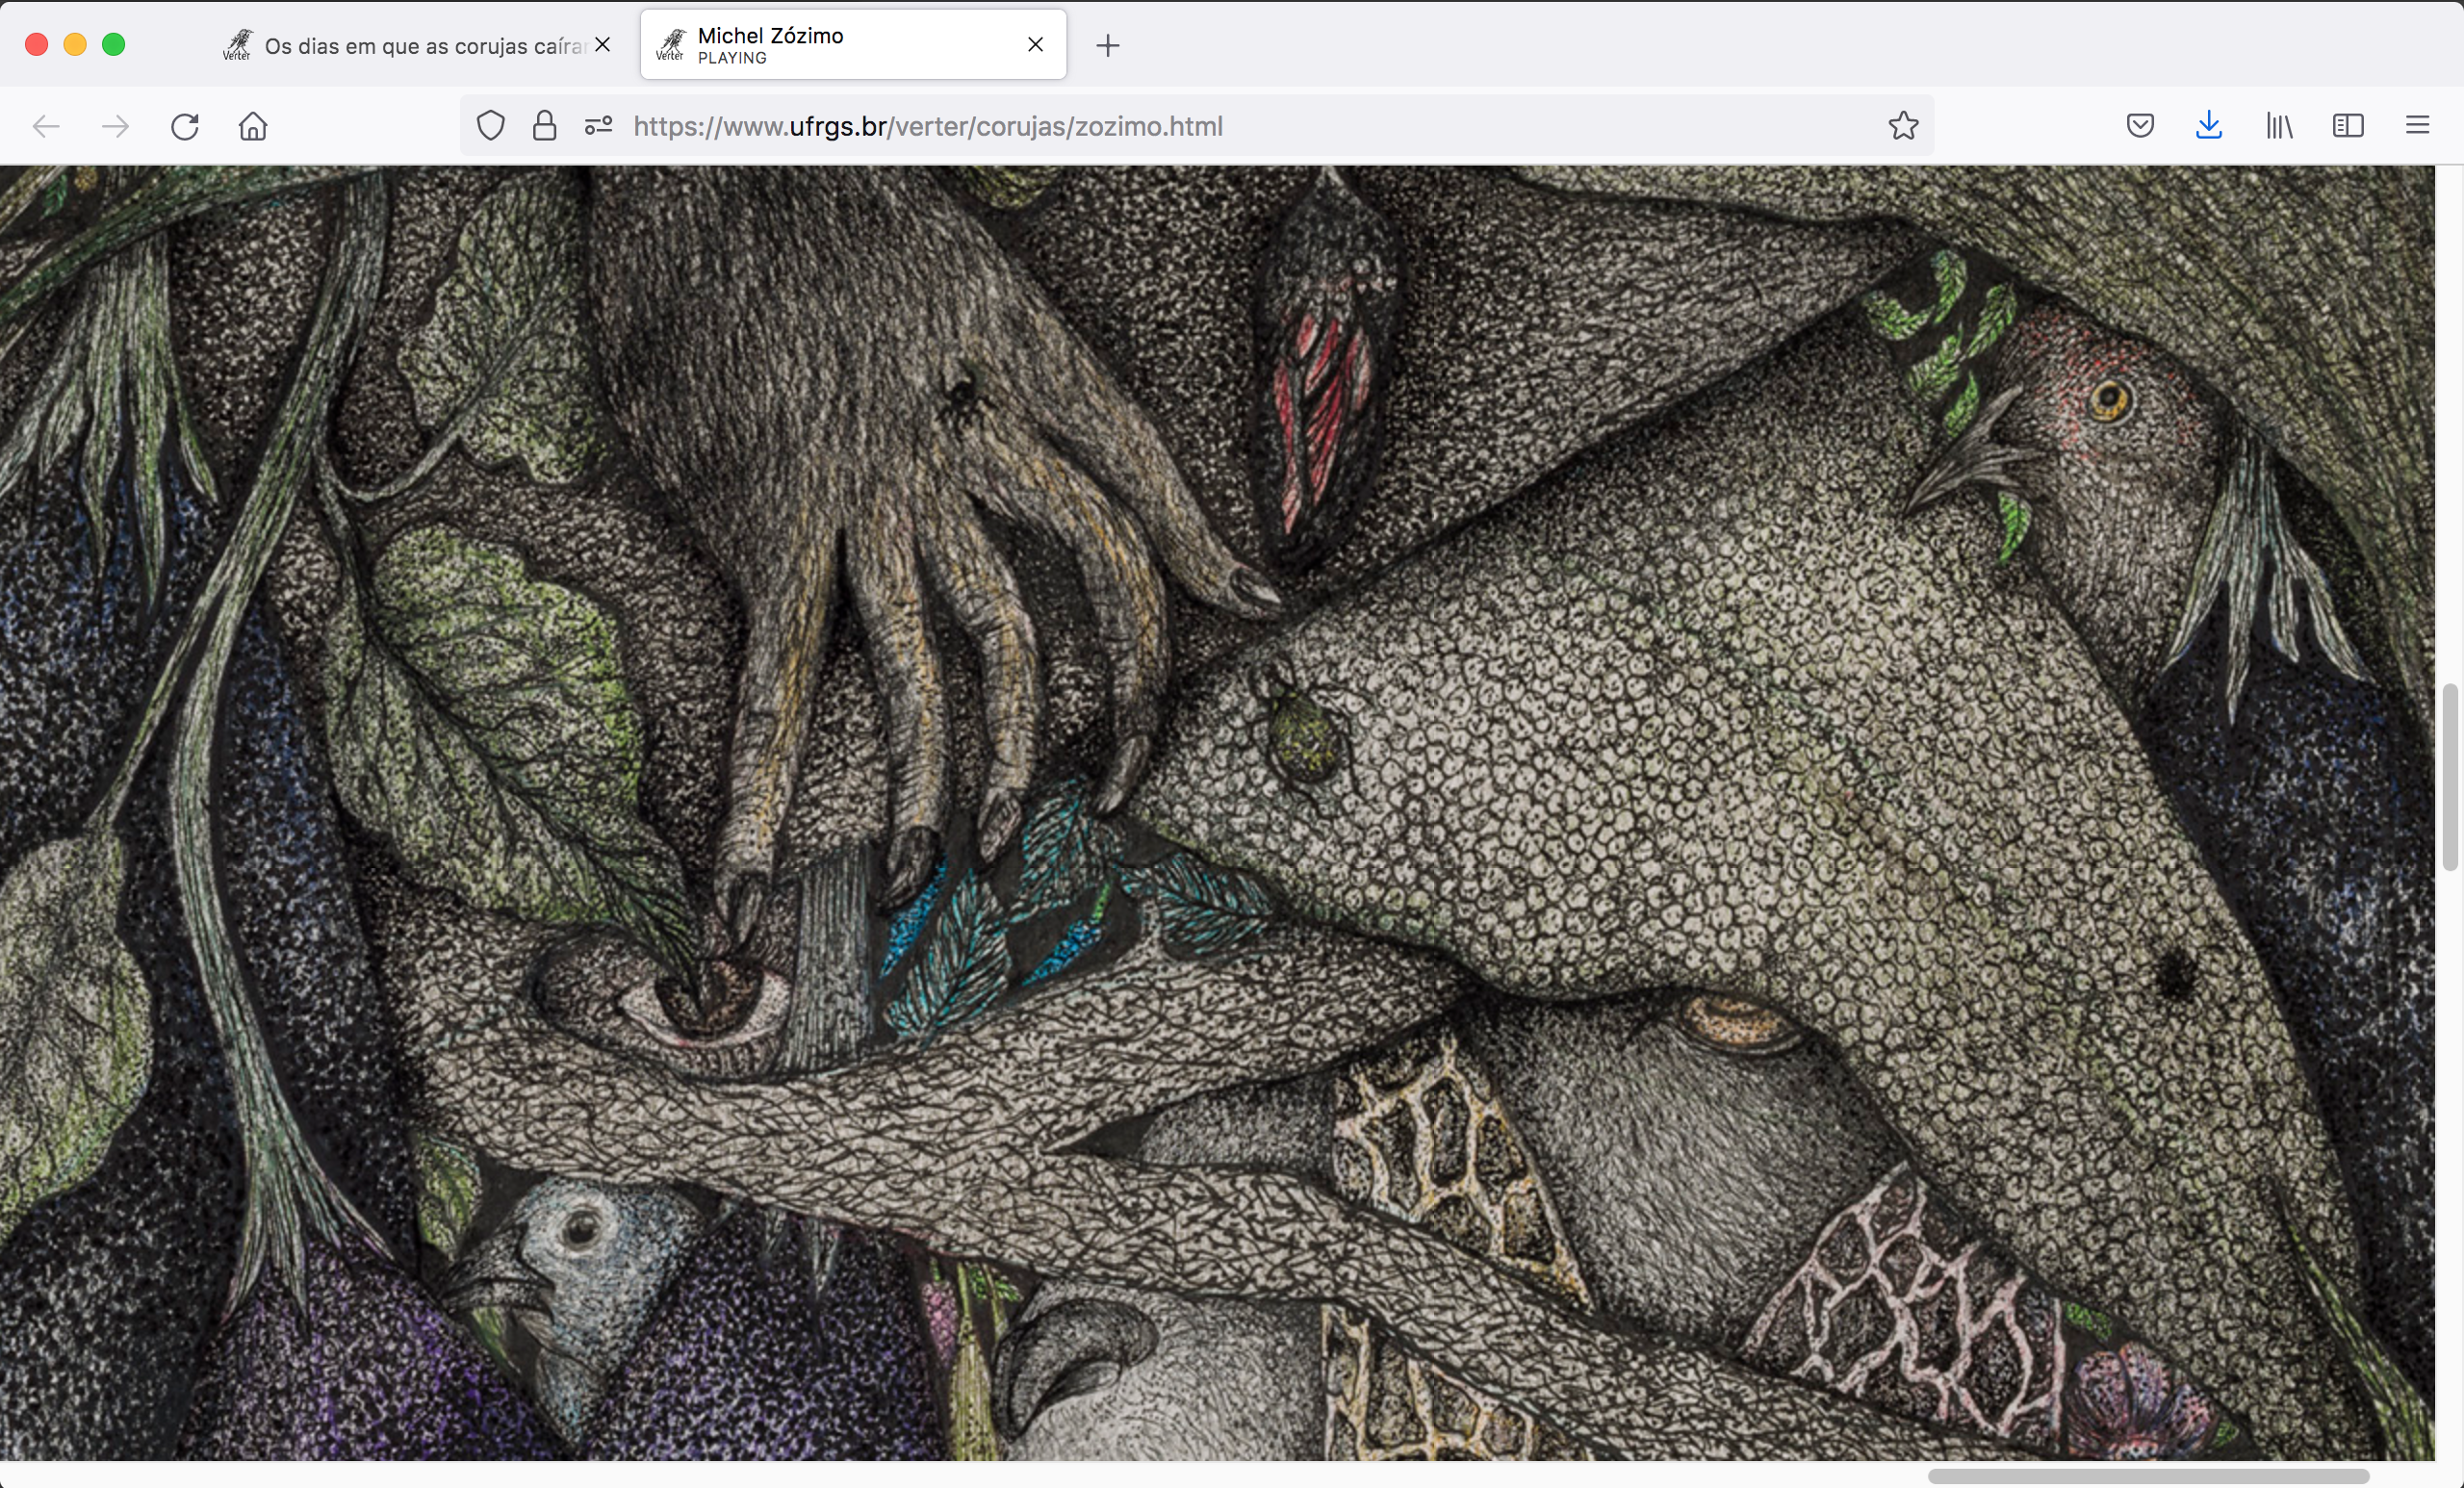The height and width of the screenshot is (1488, 2464).
Task: Open the Firefox application menu
Action: coord(2417,126)
